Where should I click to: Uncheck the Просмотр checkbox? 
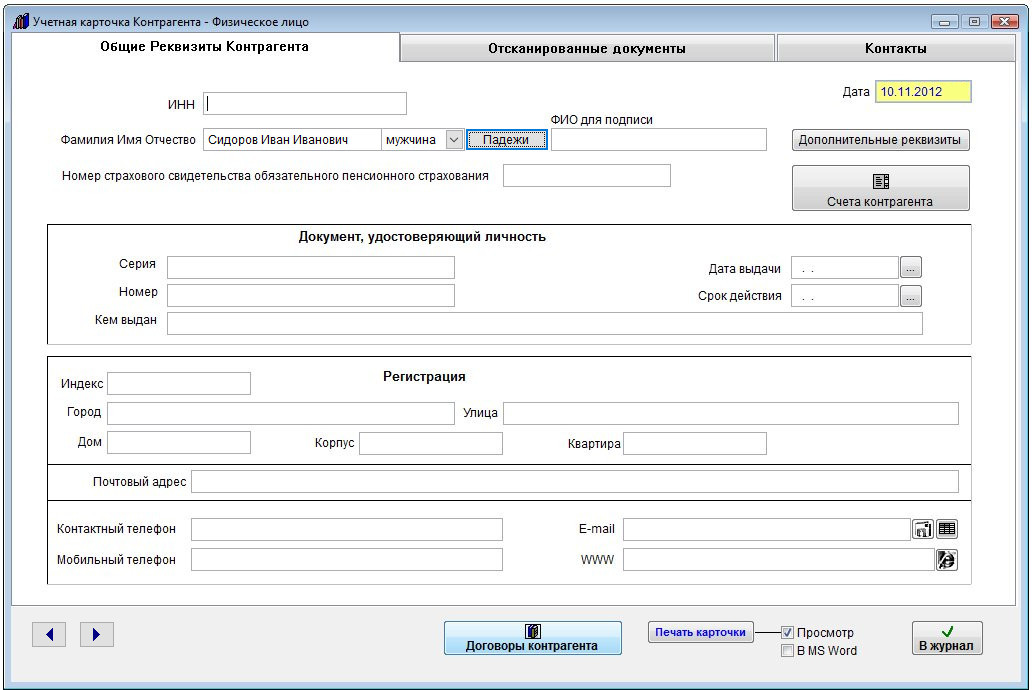(788, 633)
